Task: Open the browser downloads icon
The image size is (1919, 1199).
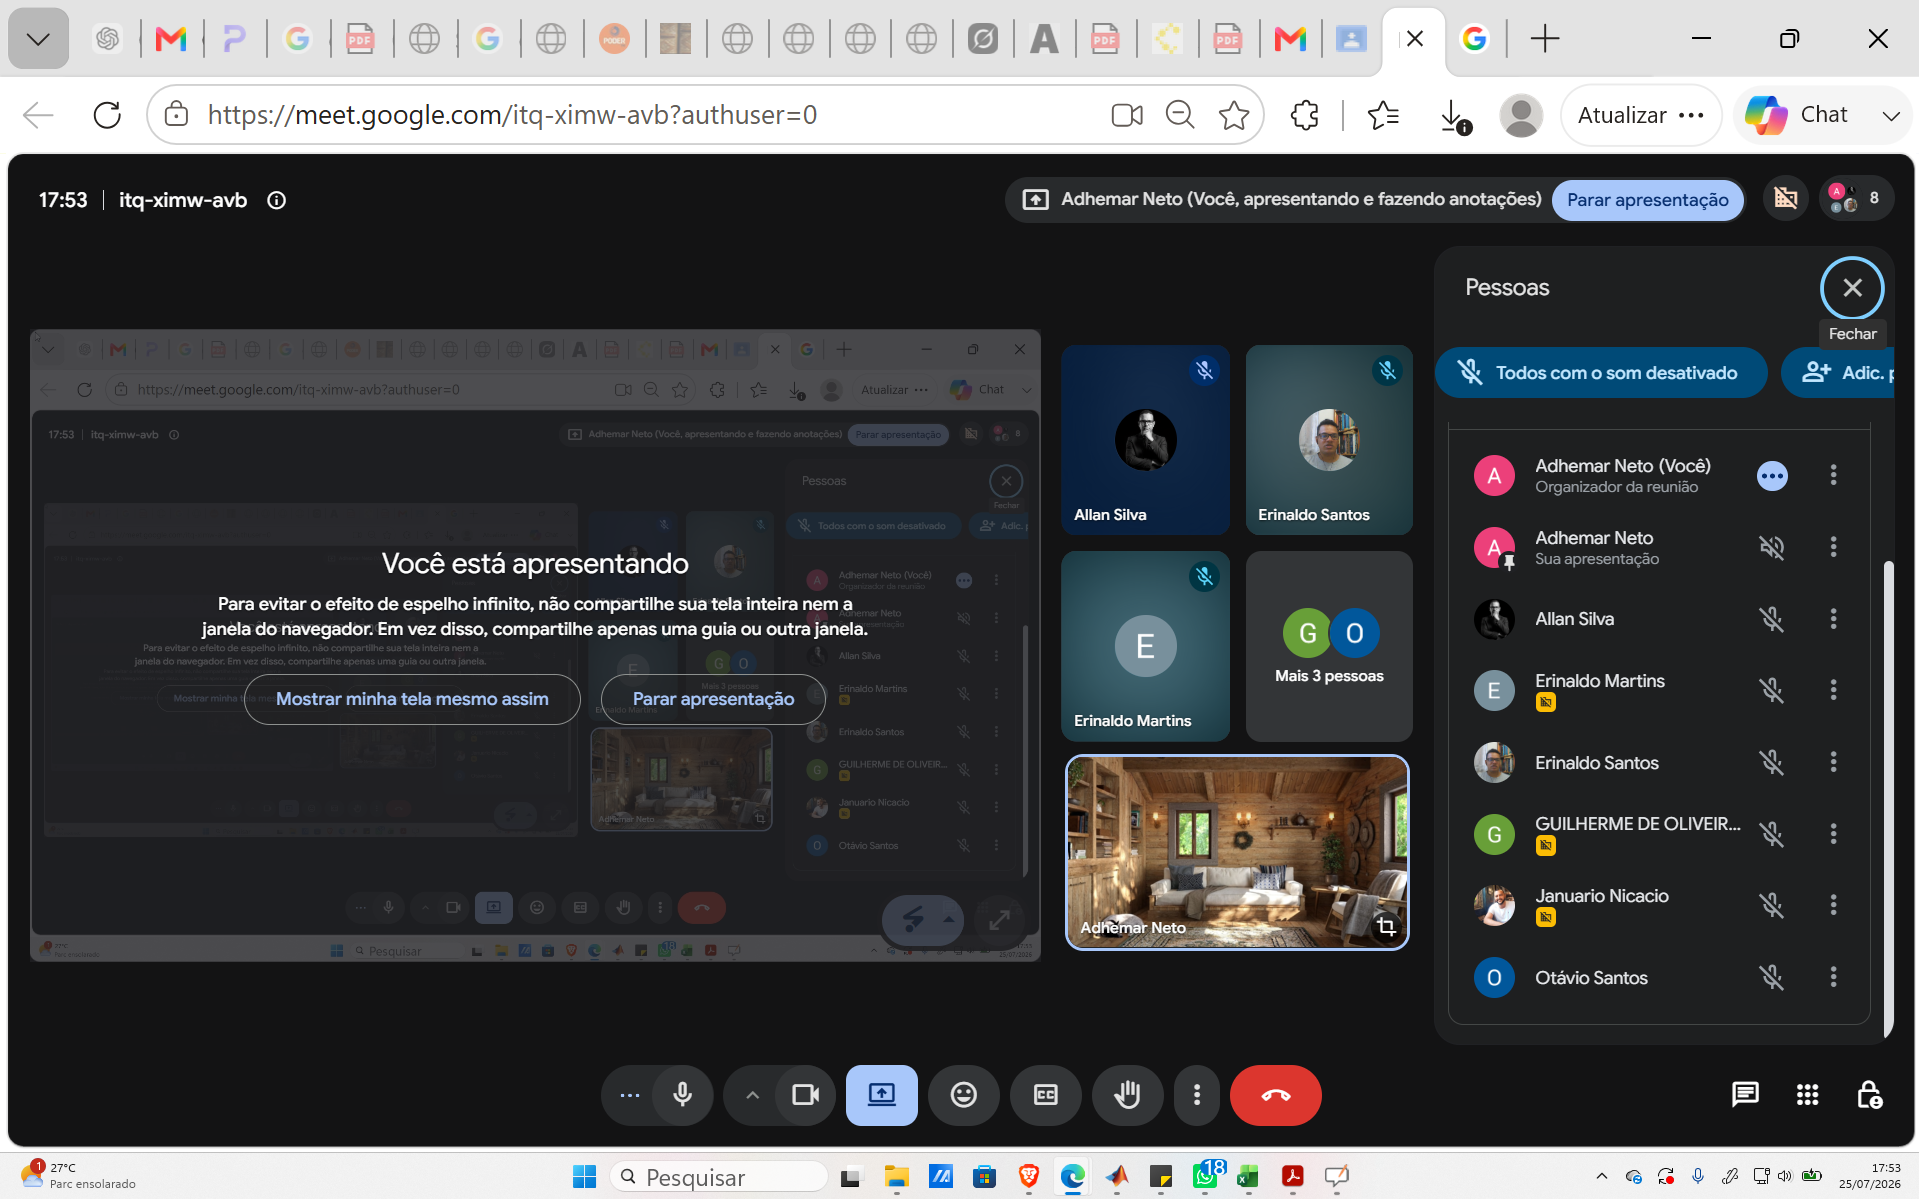Action: [x=1453, y=116]
